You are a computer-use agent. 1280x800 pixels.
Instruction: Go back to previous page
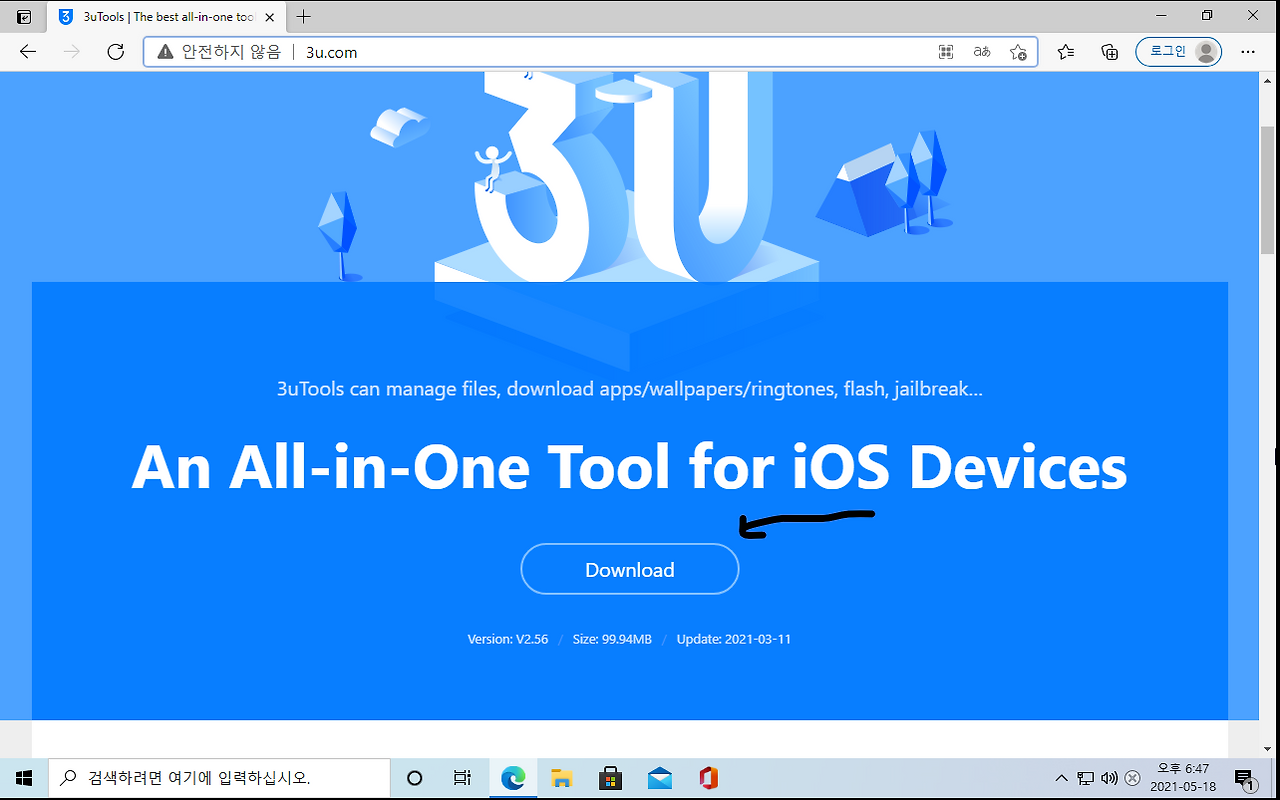(x=27, y=52)
